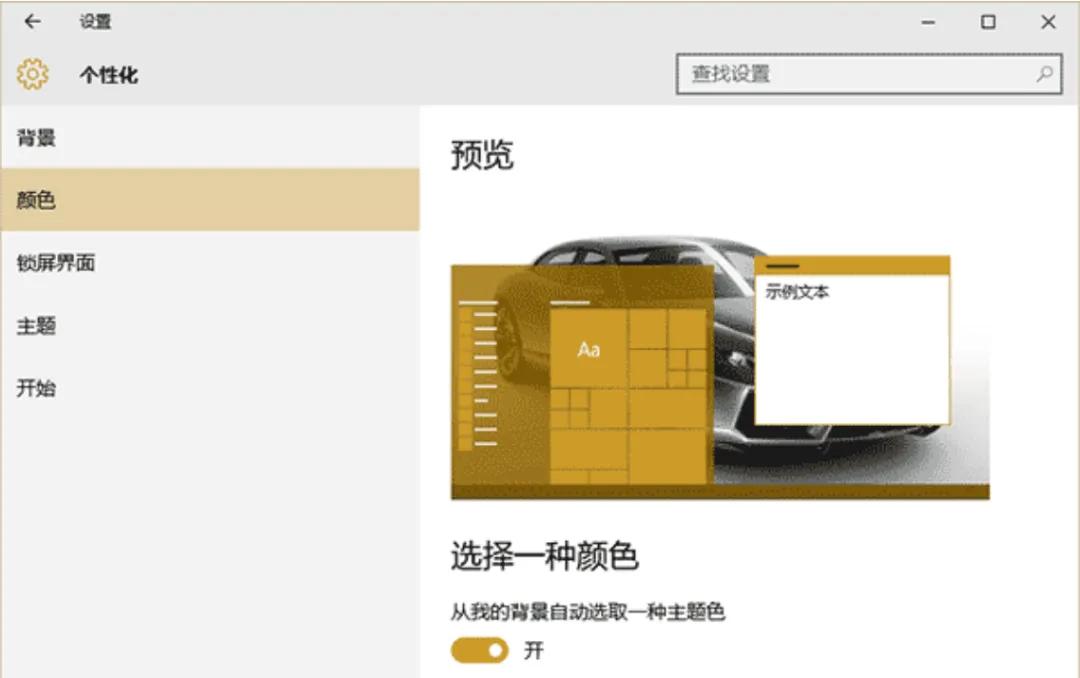Click the back arrow at top left
This screenshot has width=1080, height=678.
click(32, 21)
